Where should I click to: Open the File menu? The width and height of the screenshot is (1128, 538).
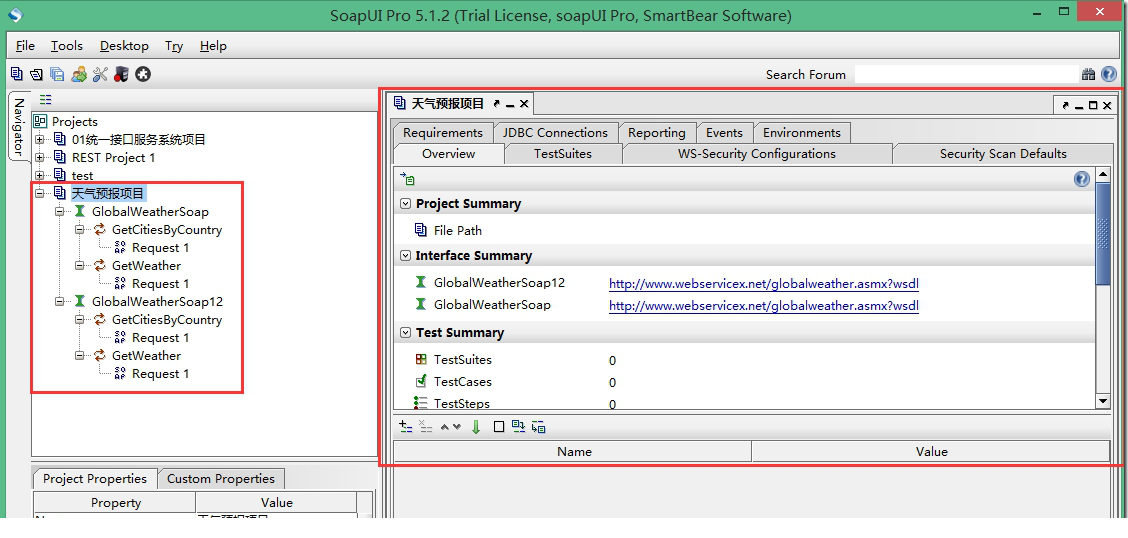[25, 45]
